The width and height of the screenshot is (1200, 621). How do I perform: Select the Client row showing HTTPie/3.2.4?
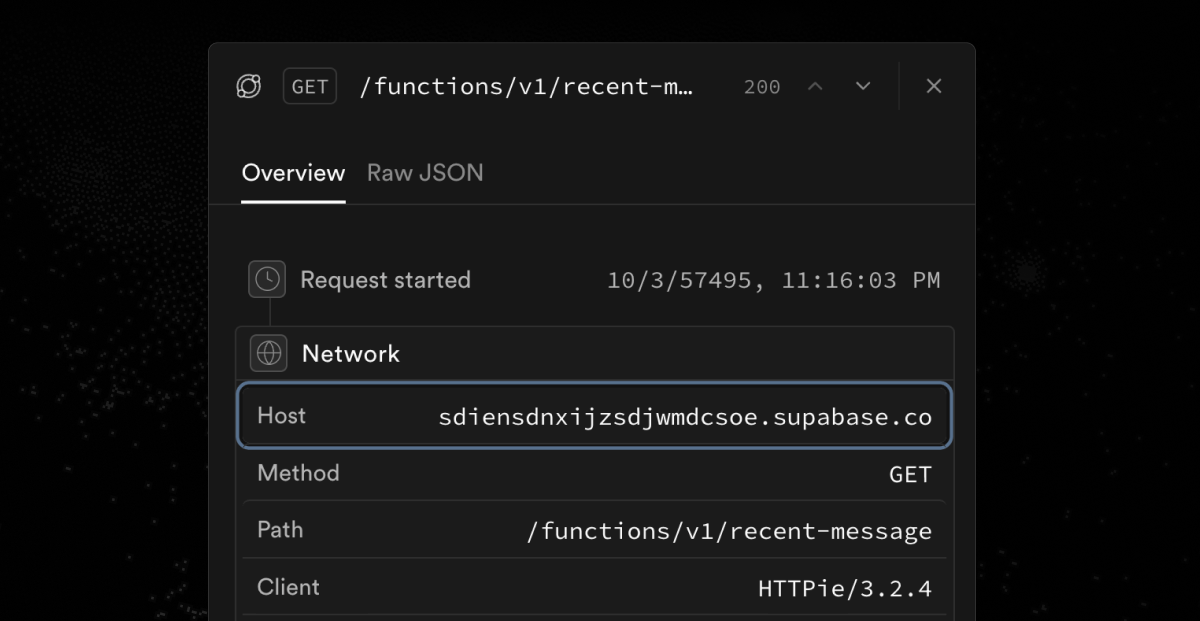(x=594, y=587)
